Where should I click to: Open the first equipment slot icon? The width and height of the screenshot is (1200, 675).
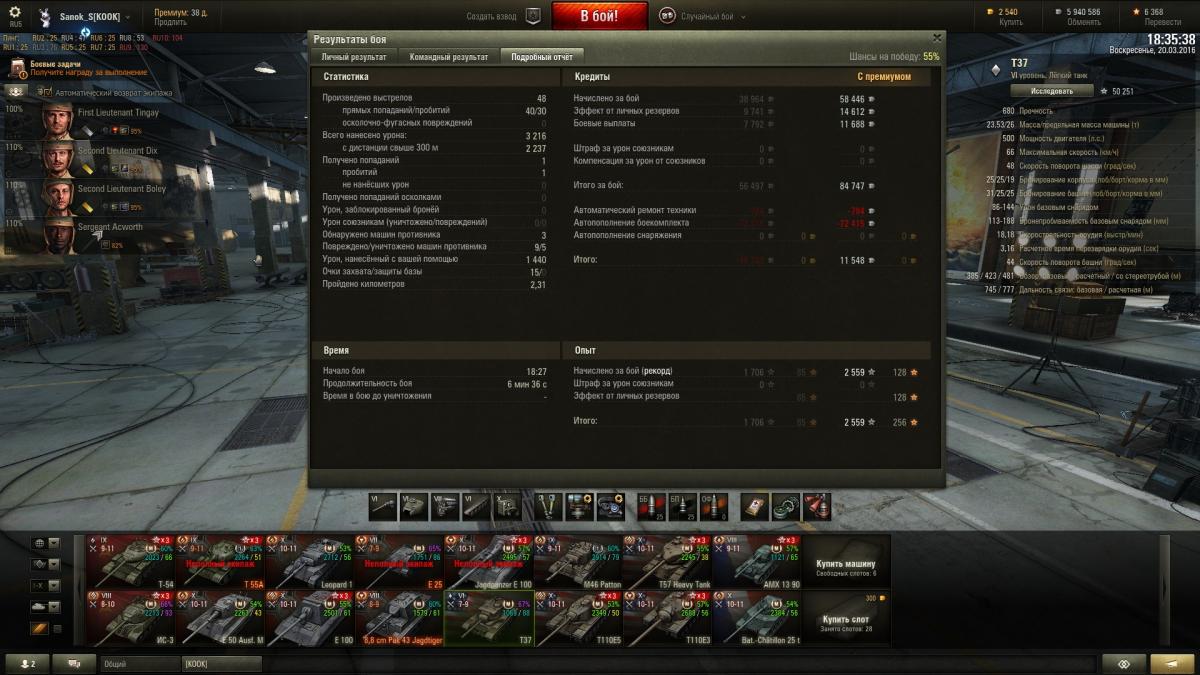[549, 506]
